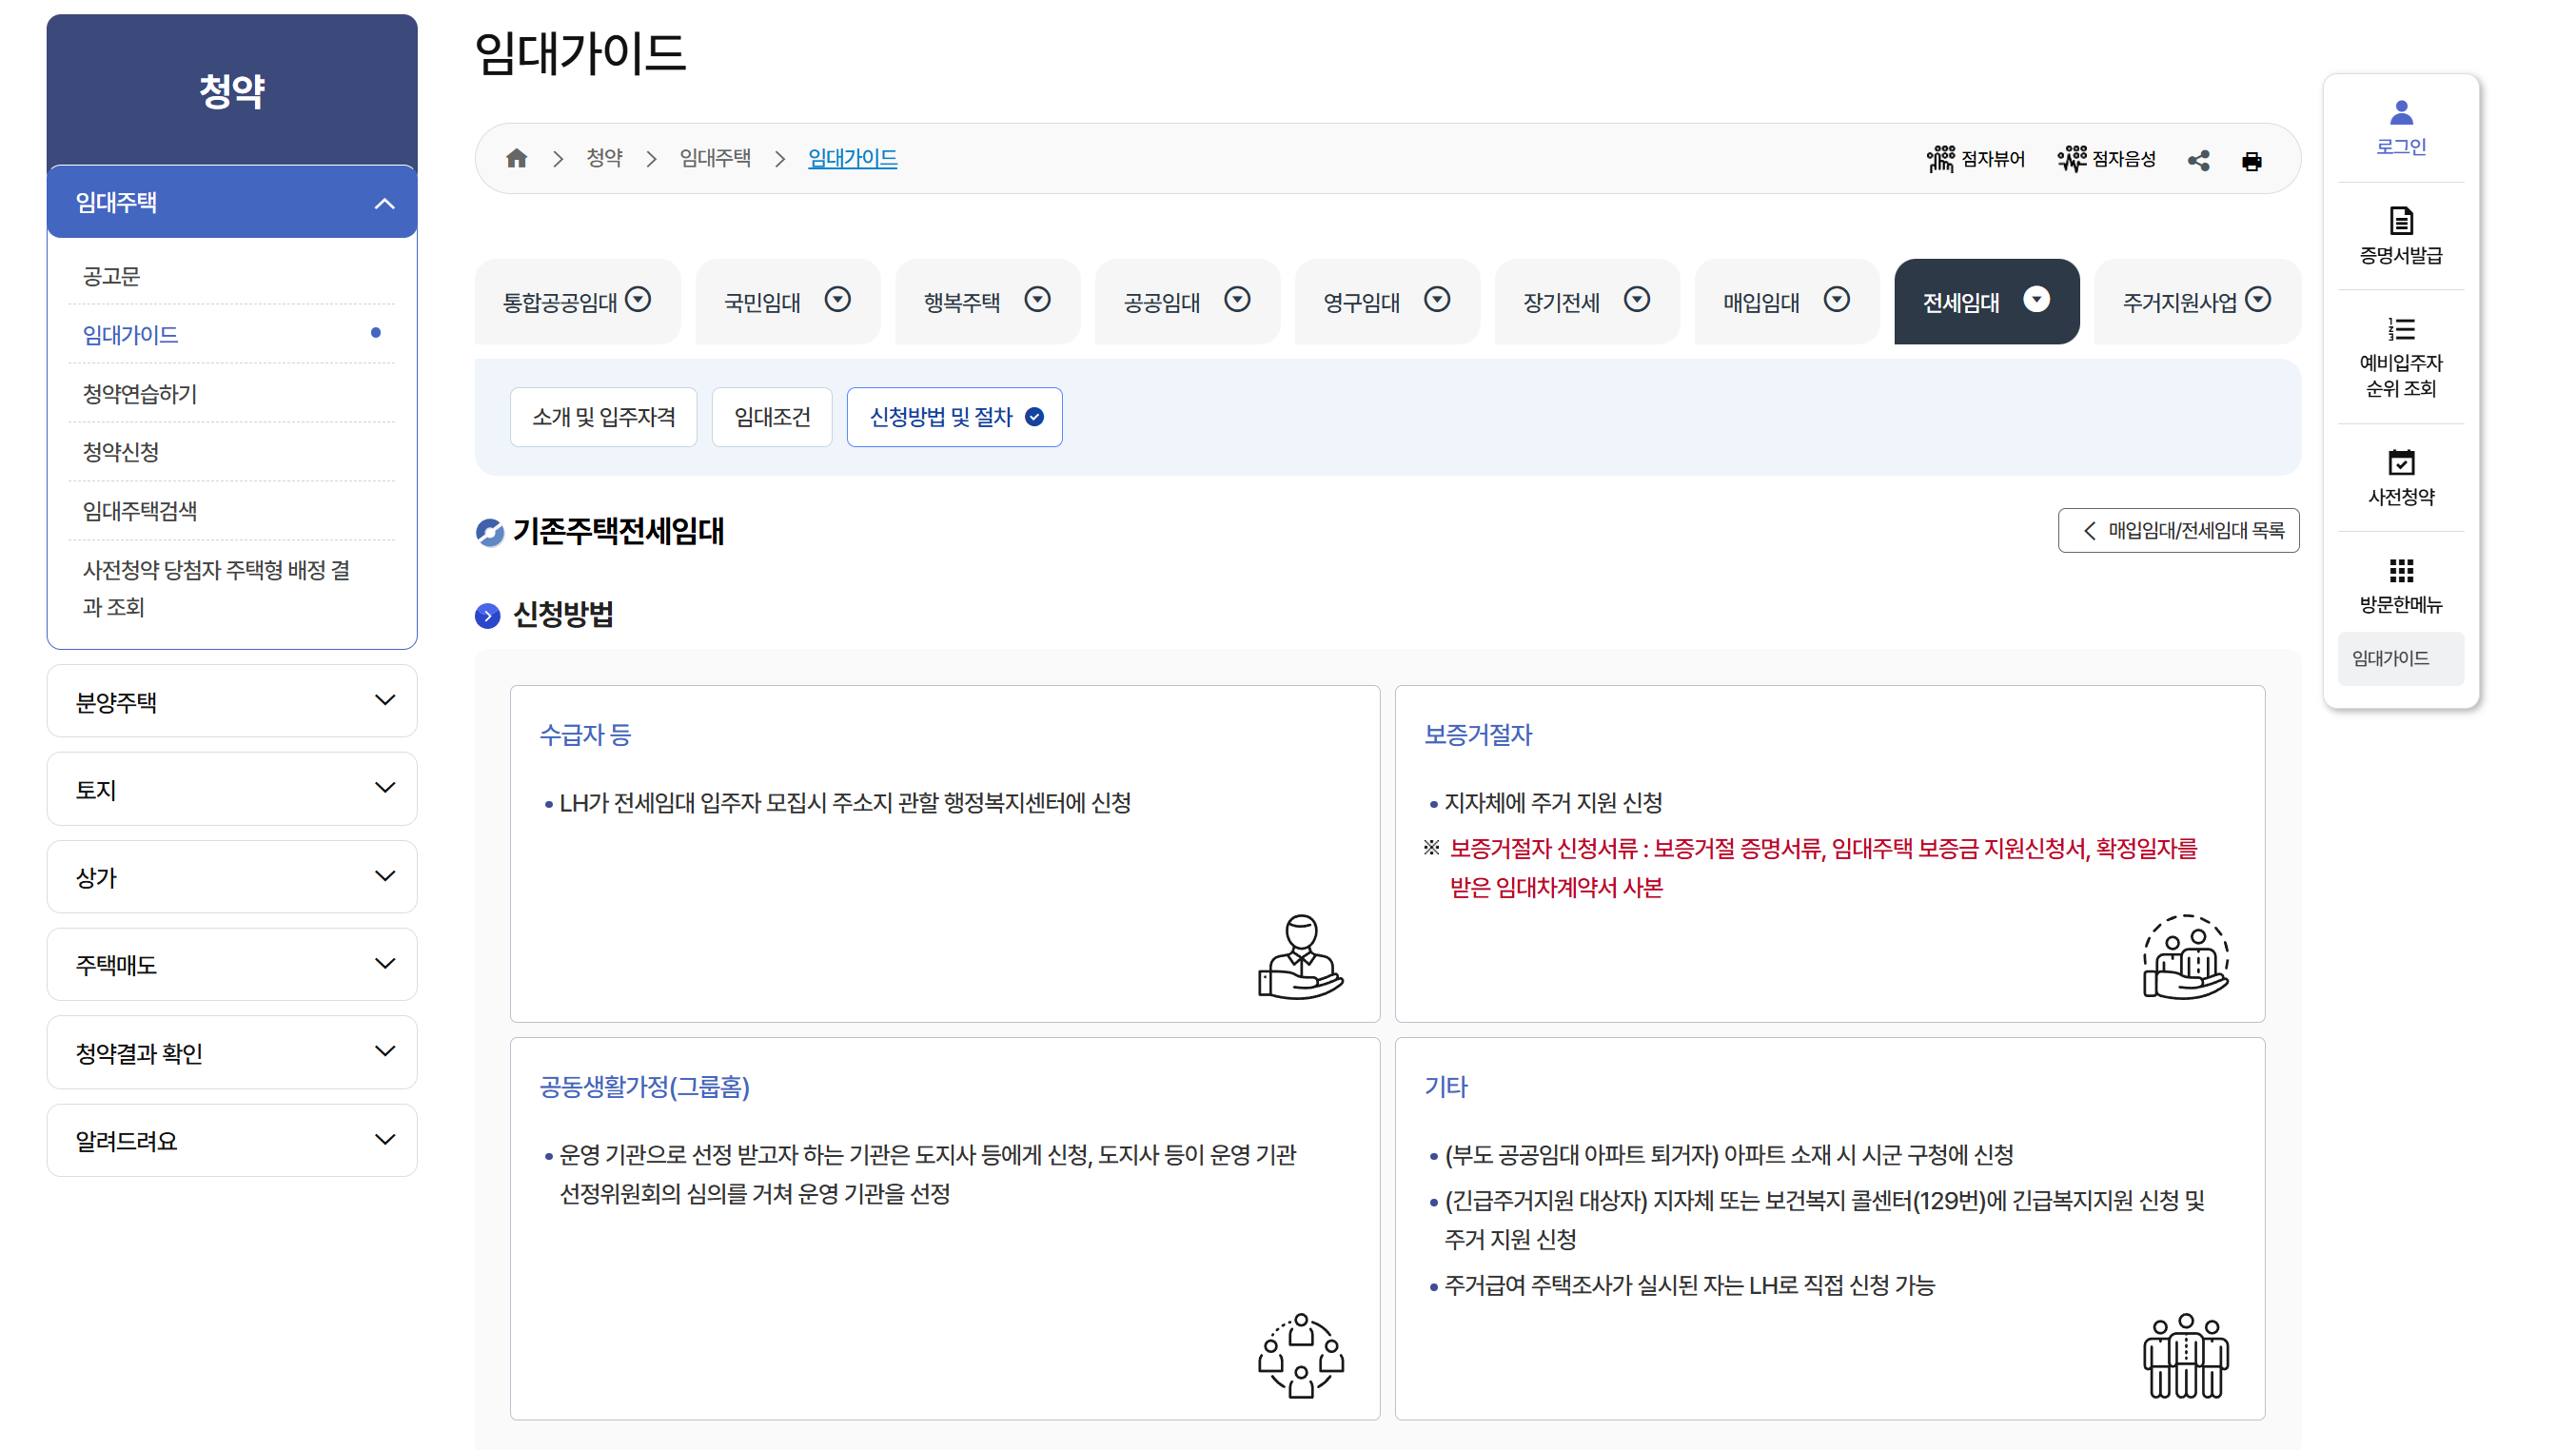Expand 영구임대 tab circle arrow

[1437, 300]
